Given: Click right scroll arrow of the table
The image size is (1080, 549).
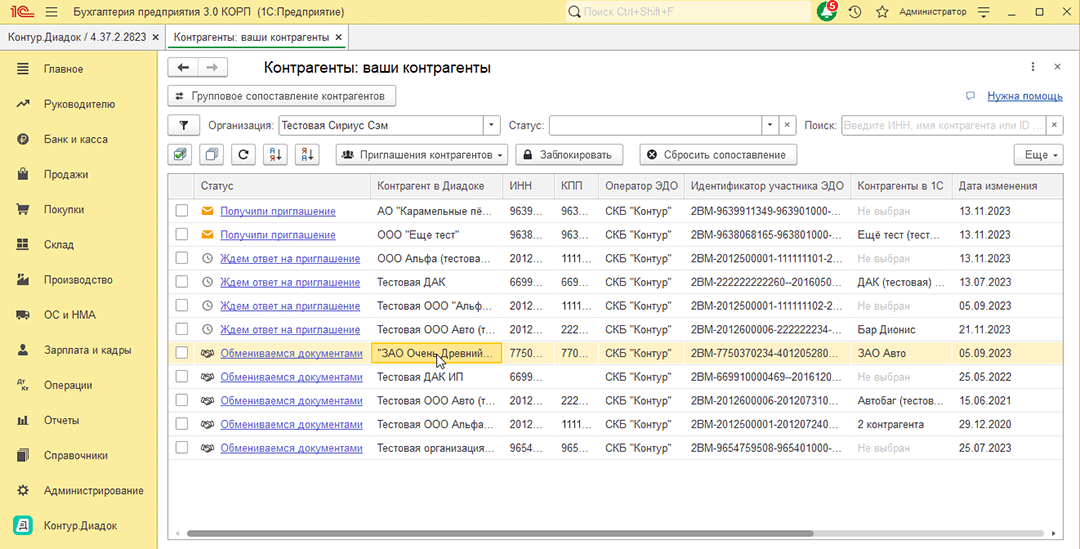Looking at the screenshot, I should point(1053,533).
